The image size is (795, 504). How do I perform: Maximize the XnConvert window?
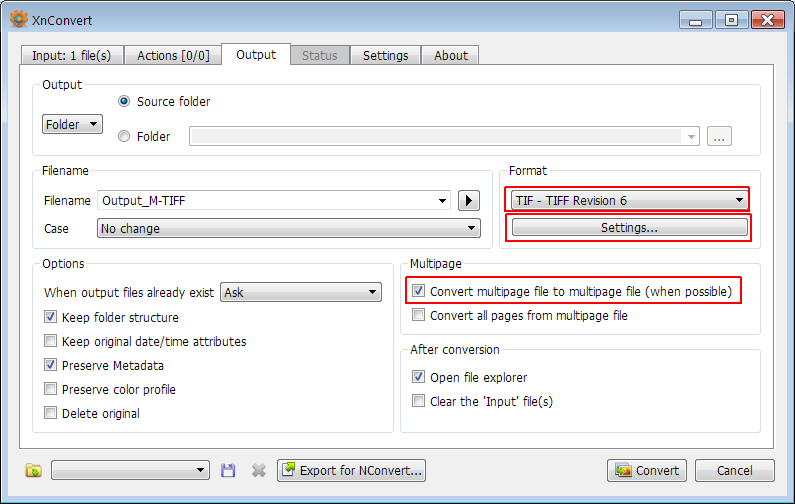tap(731, 21)
